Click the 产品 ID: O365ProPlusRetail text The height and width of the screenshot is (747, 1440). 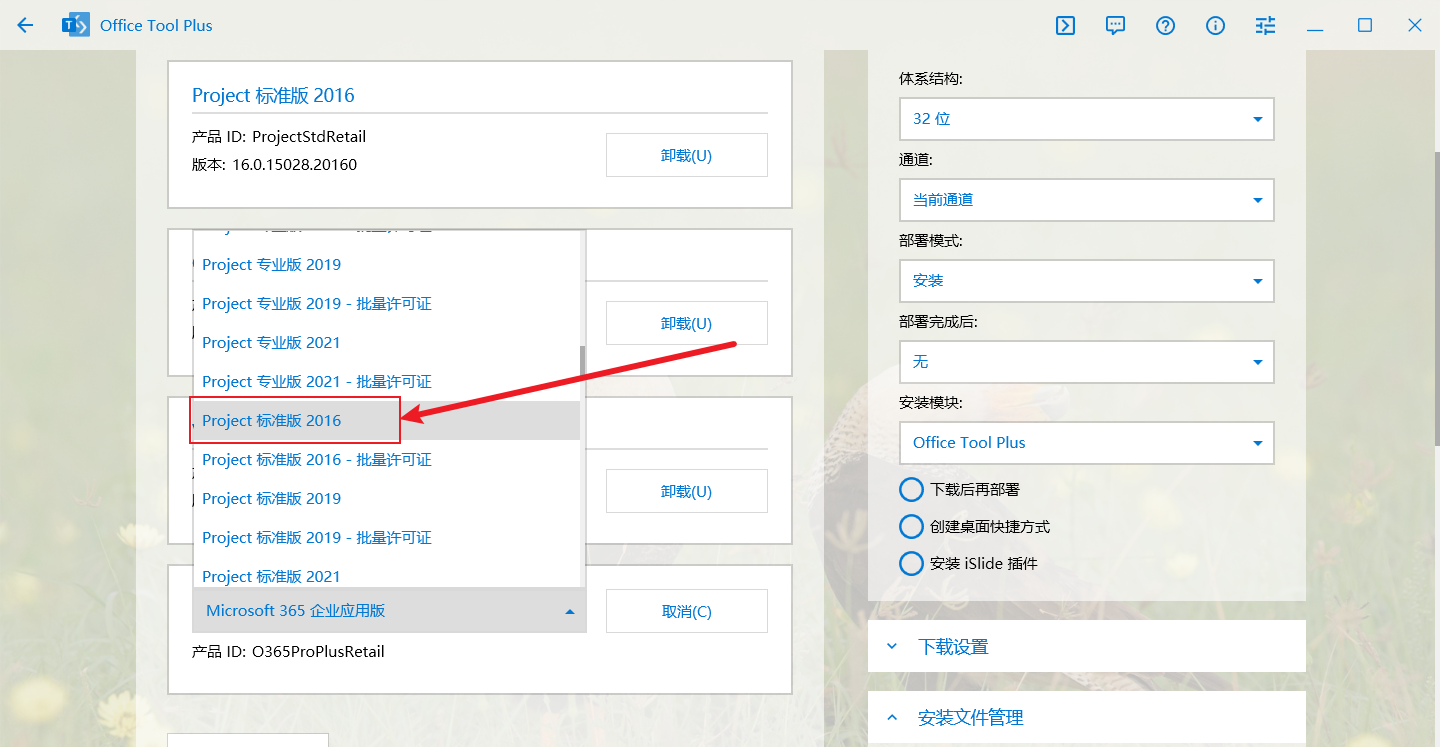(x=288, y=651)
